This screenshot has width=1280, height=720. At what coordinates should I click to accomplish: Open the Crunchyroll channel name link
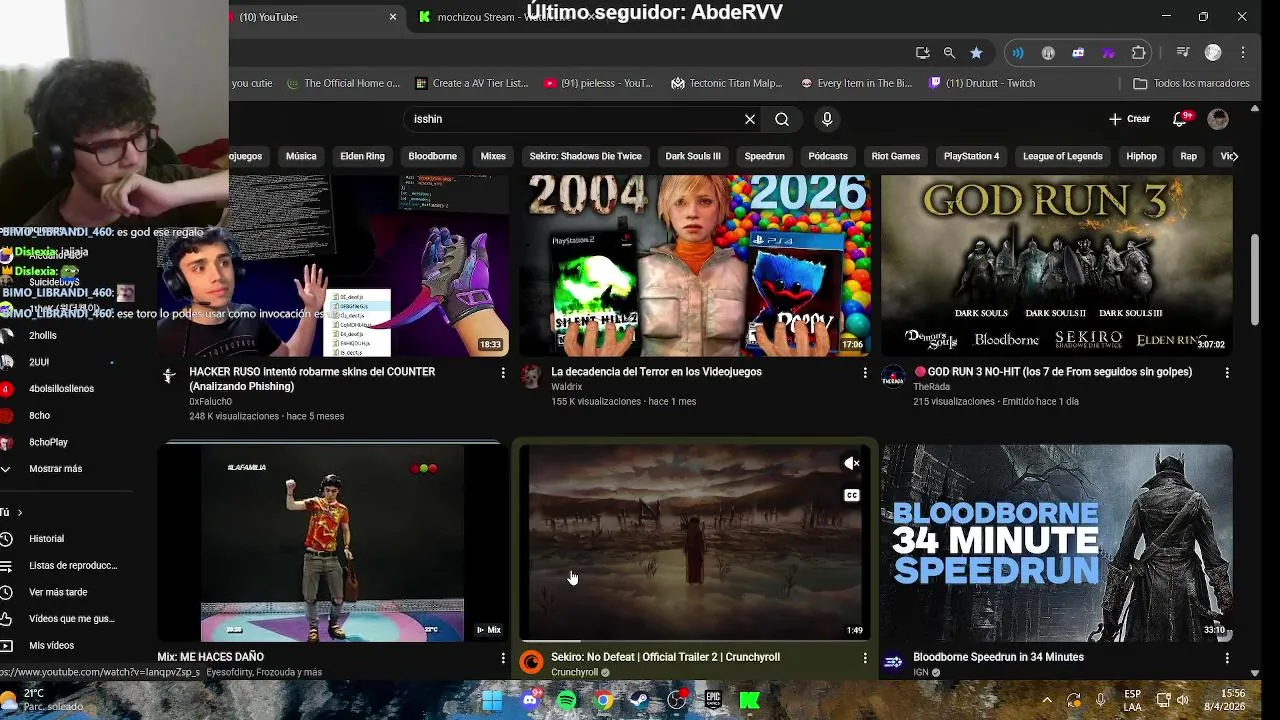coord(574,673)
